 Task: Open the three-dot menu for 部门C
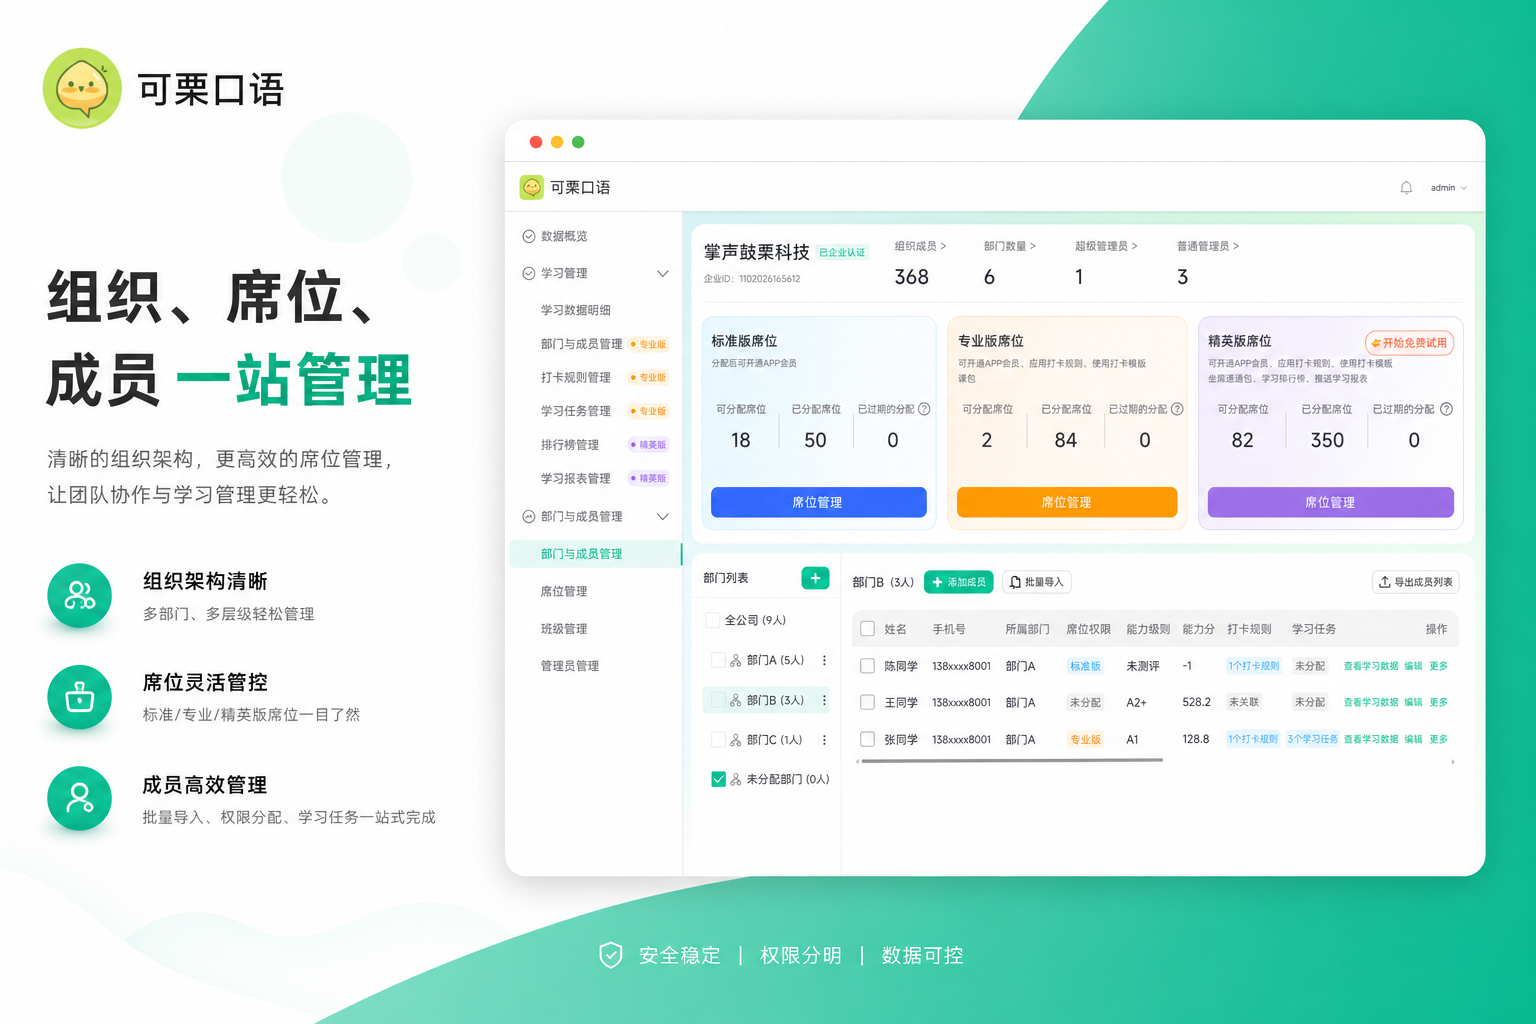point(824,740)
